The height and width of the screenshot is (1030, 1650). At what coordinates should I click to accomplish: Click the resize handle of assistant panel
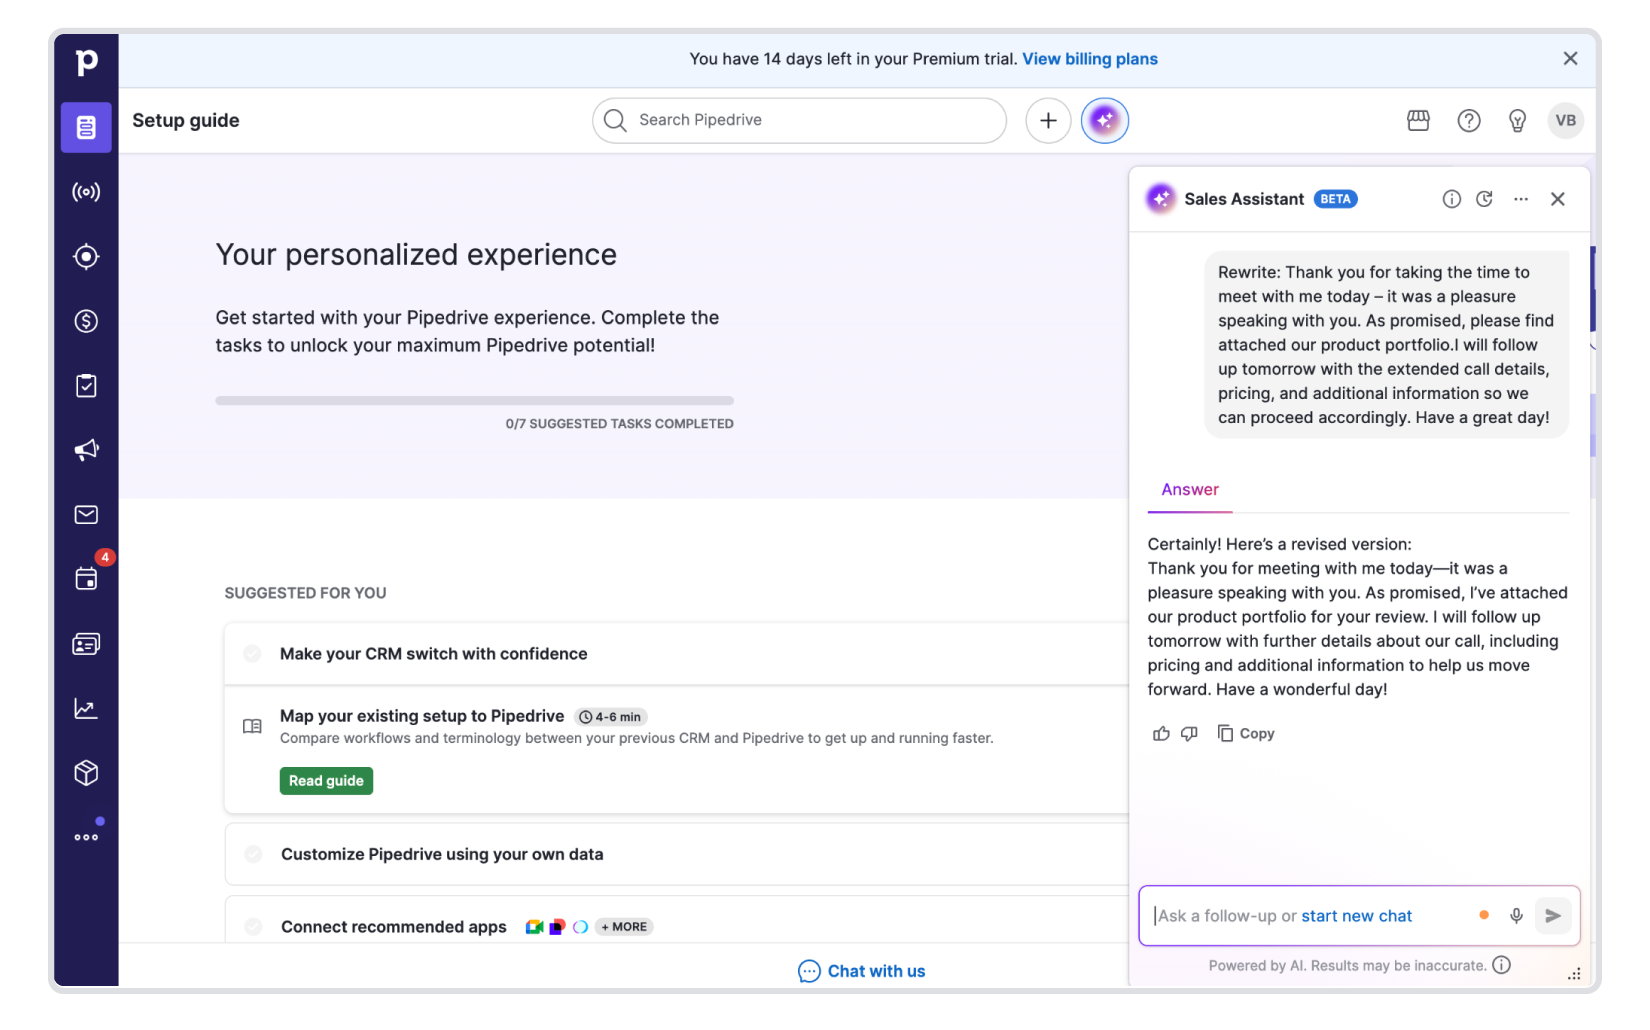pyautogui.click(x=1574, y=974)
